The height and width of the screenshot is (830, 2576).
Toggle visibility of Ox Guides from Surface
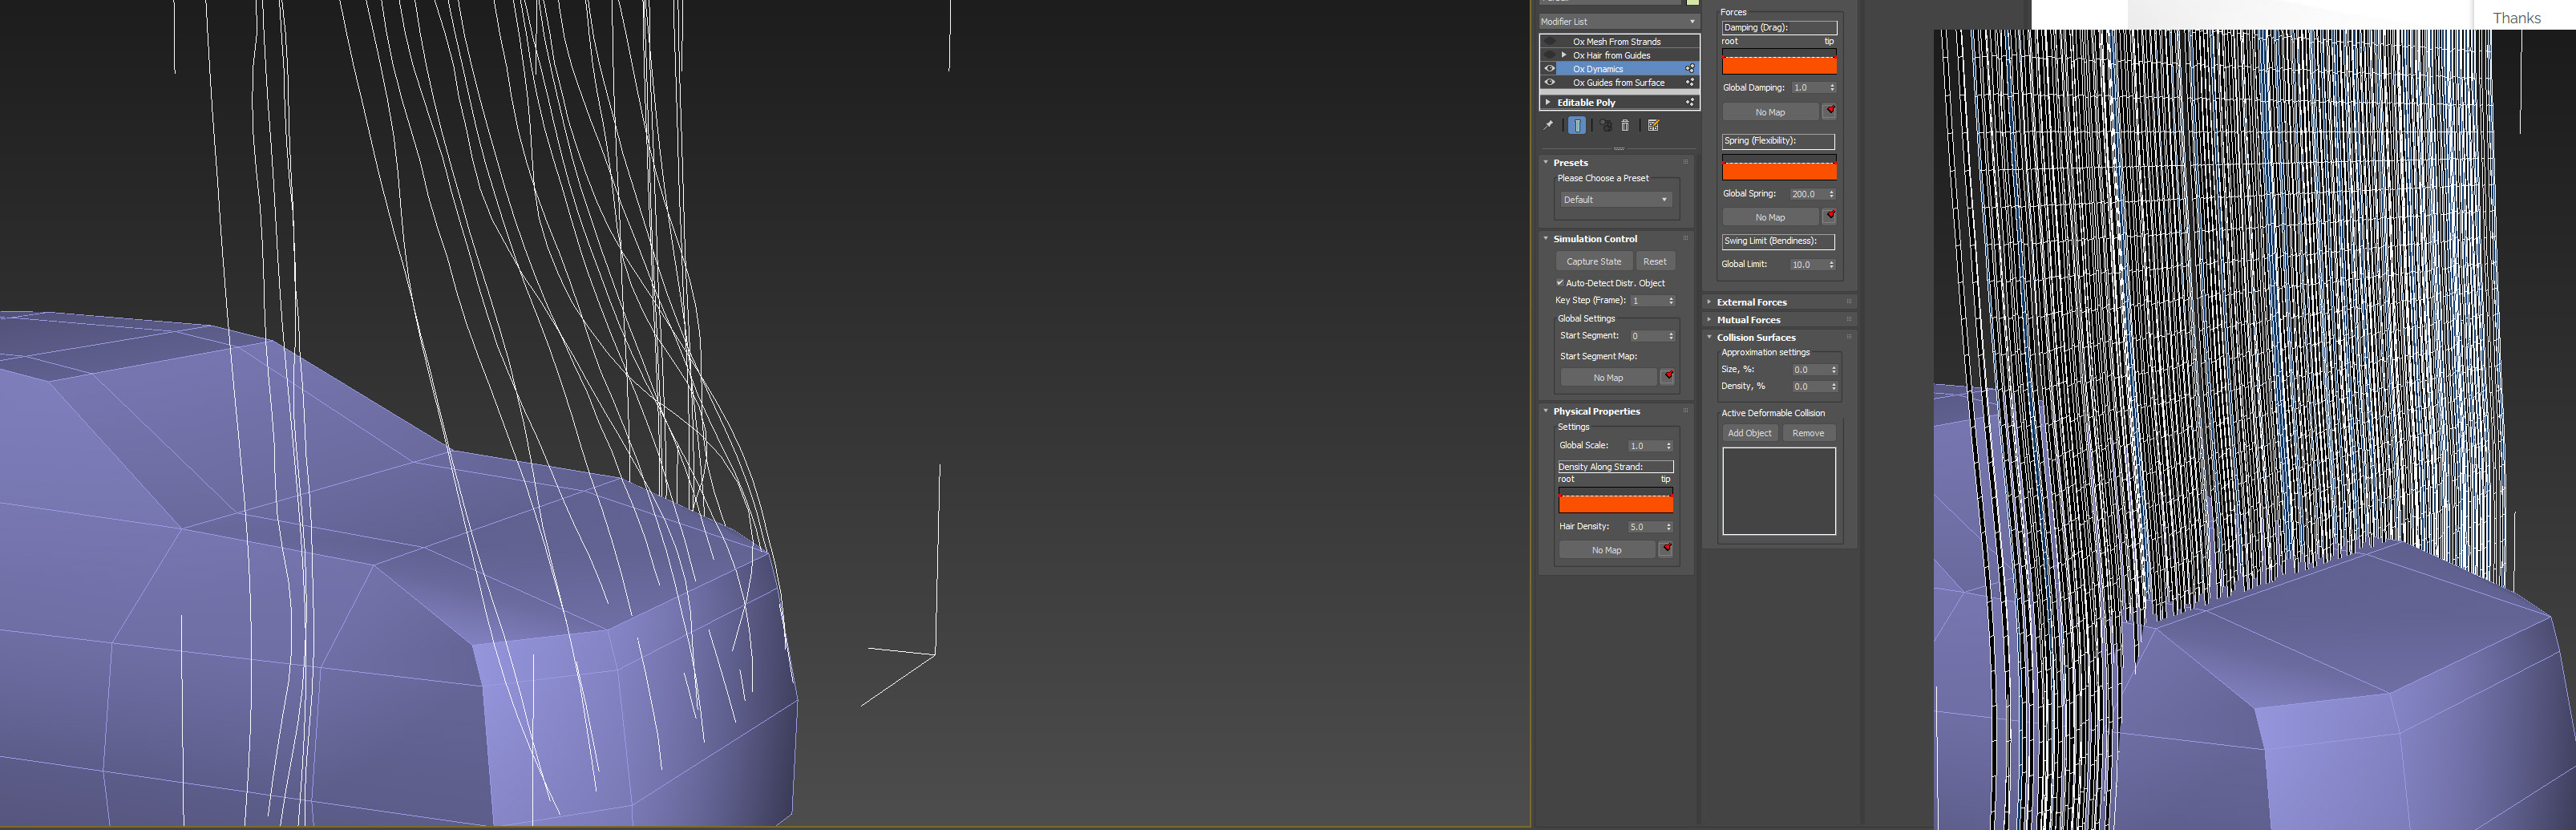click(1550, 83)
